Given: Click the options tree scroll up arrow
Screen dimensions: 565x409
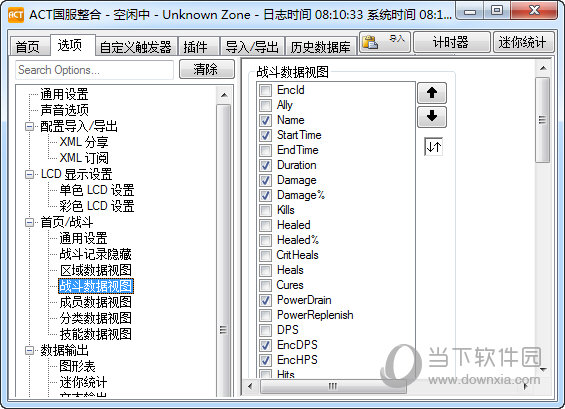Looking at the screenshot, I should [224, 95].
